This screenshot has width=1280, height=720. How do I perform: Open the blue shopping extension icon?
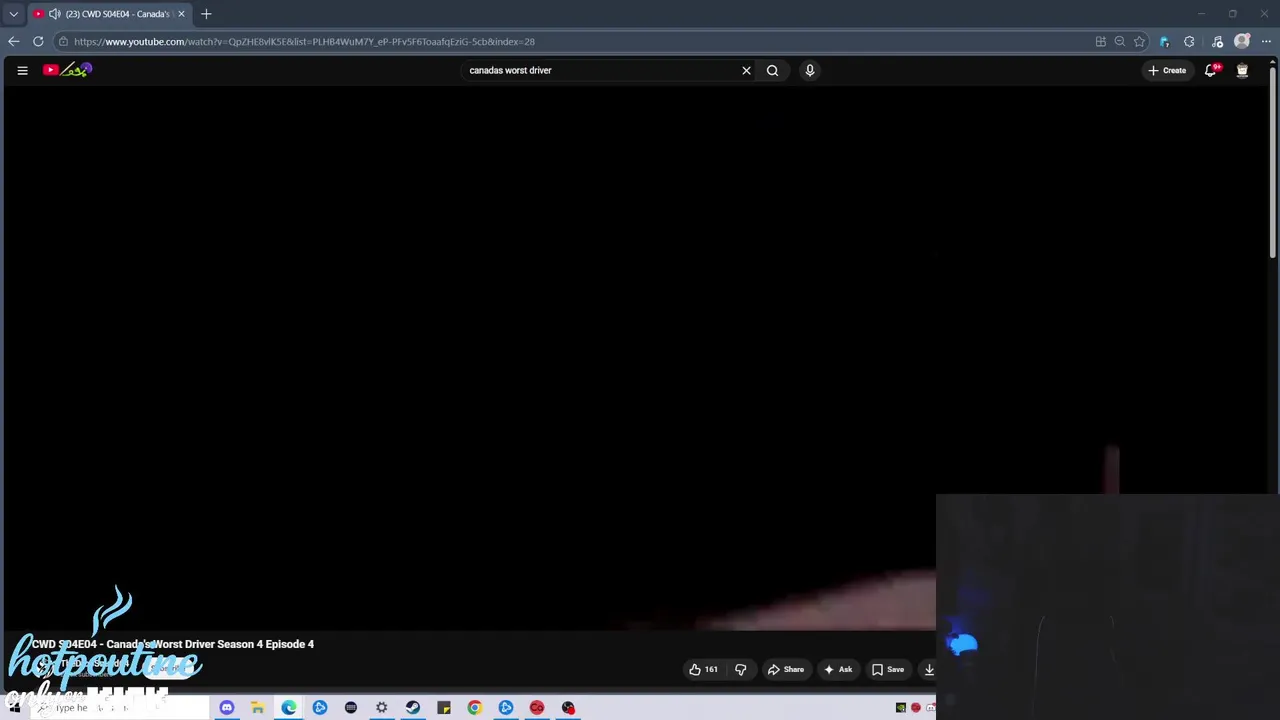1164,41
